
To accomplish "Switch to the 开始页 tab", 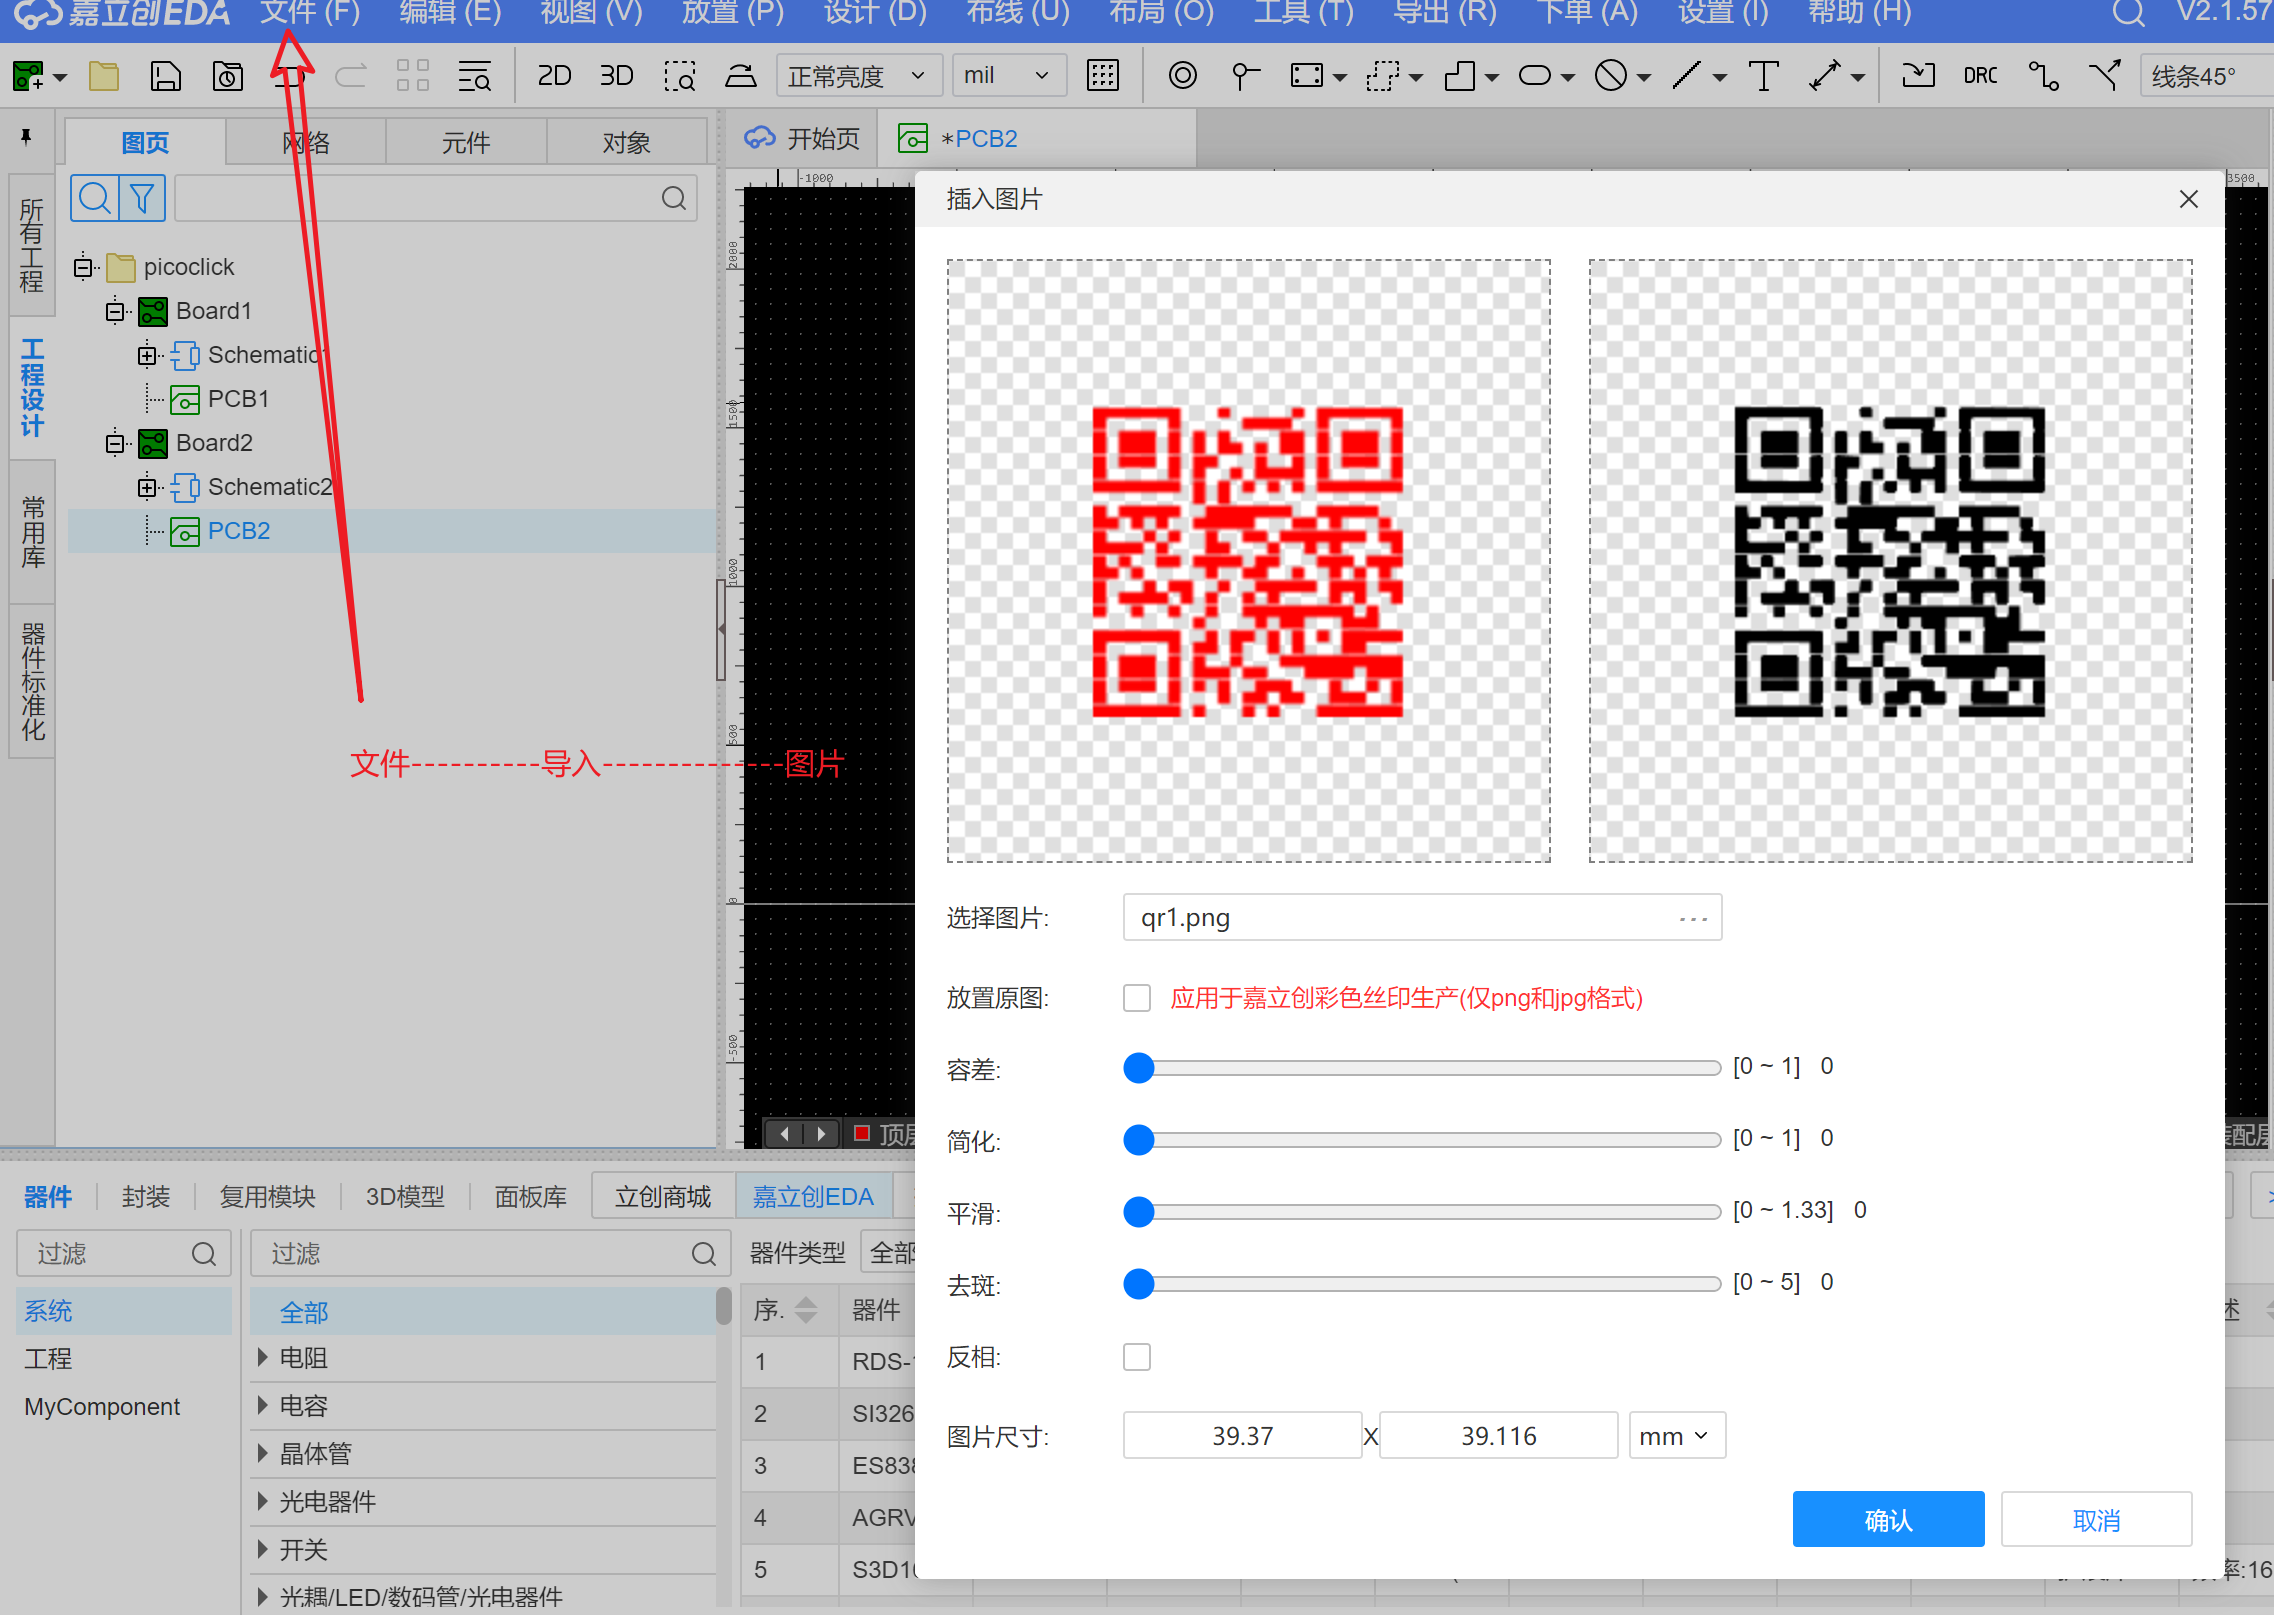I will [x=802, y=139].
